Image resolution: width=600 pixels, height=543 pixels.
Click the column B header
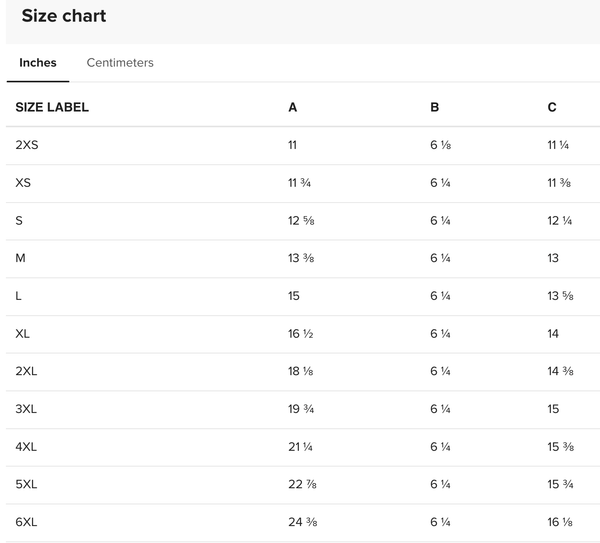[434, 107]
